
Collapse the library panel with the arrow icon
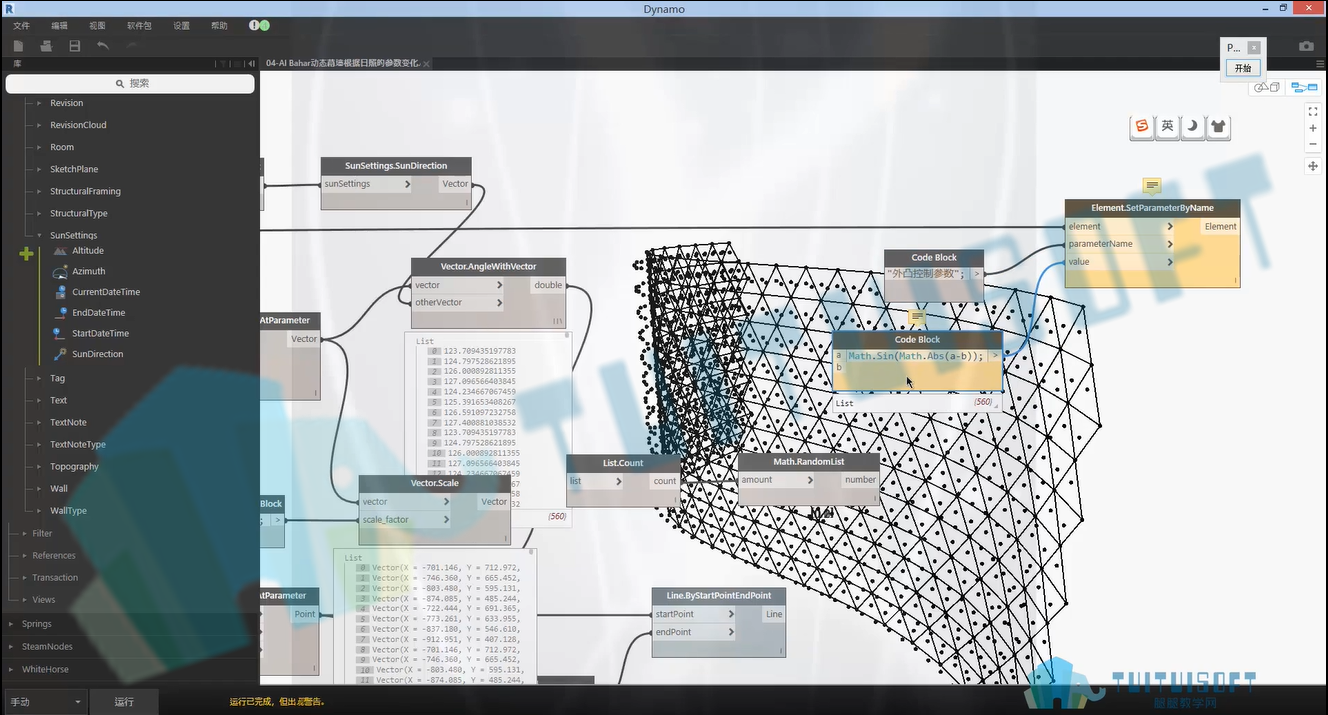251,63
